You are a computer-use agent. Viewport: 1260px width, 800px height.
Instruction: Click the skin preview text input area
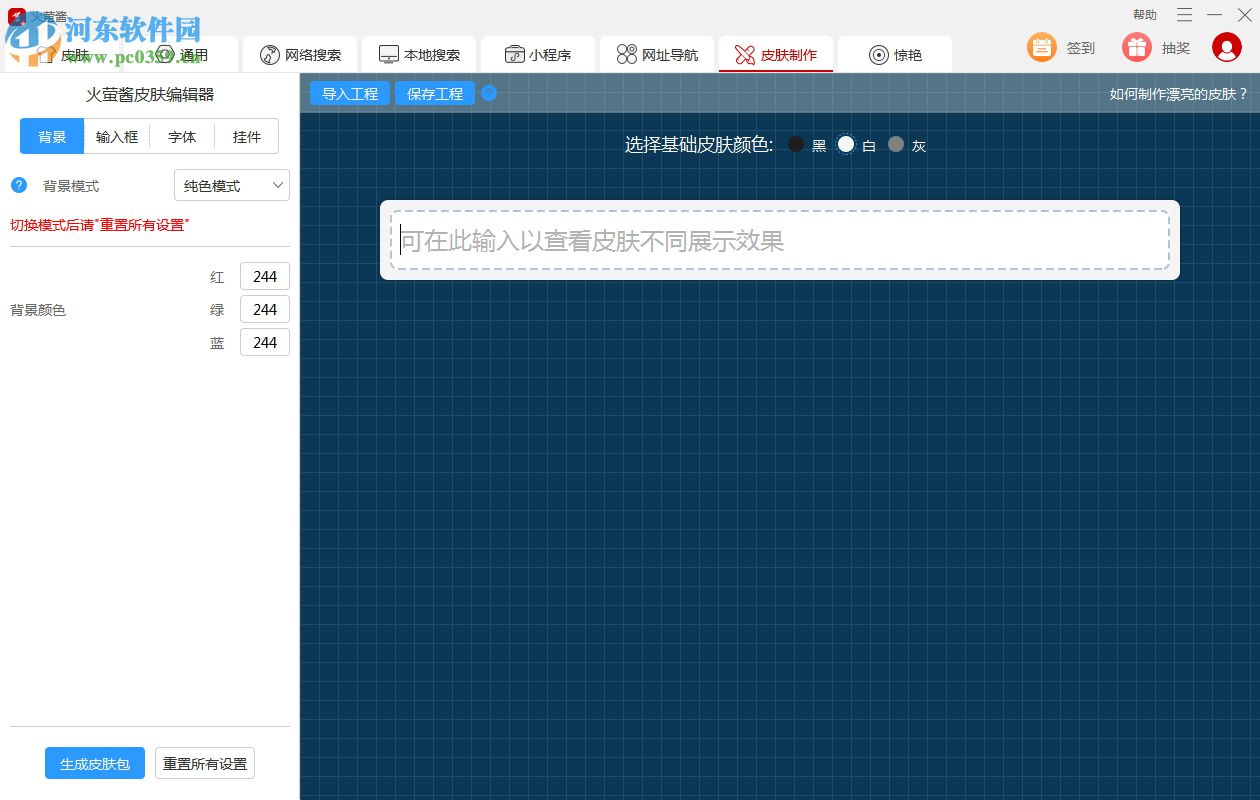point(780,240)
